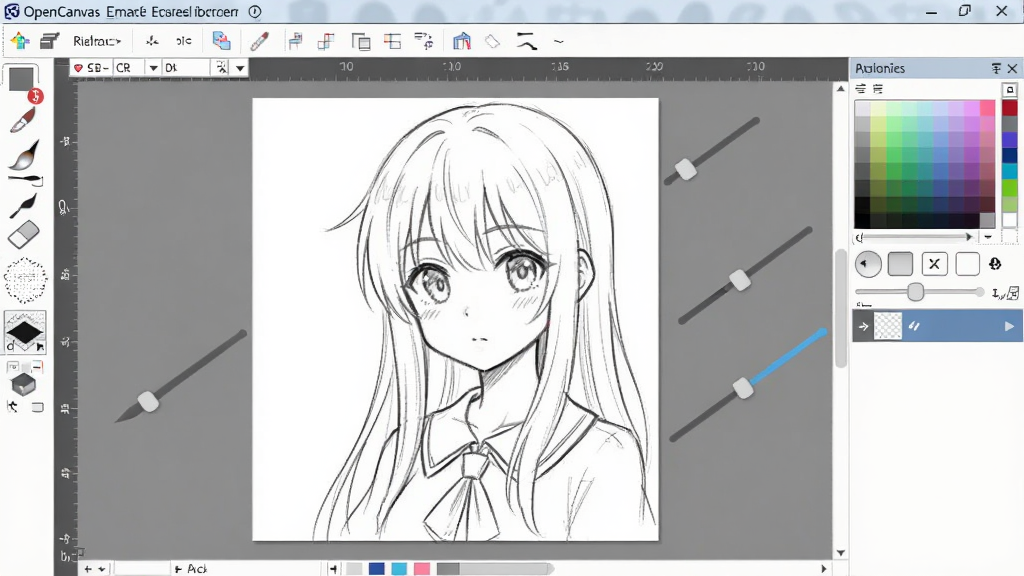
Task: Toggle the gray square button in panel
Action: pos(900,264)
